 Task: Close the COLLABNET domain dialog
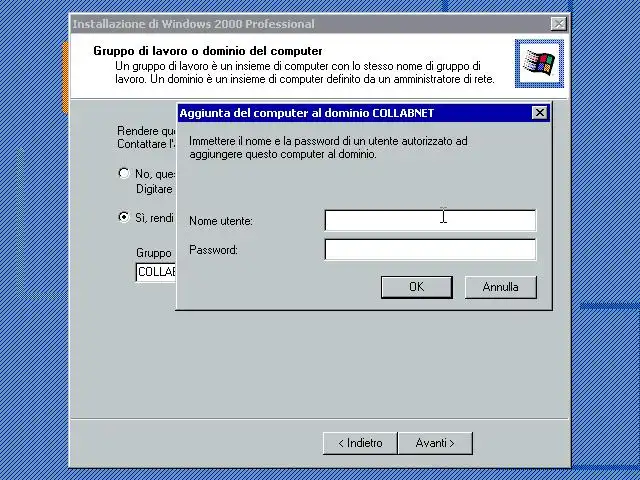tap(540, 113)
